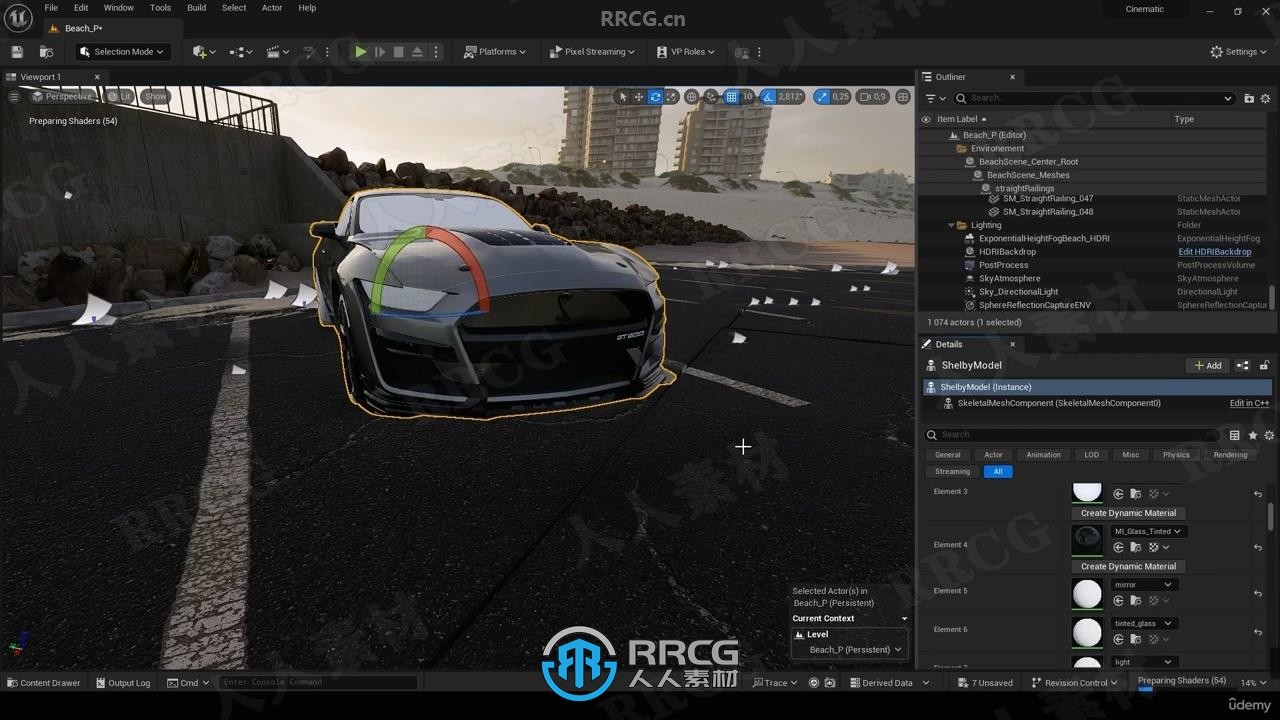The image size is (1280, 720).
Task: Open the Pixel Streaming dropdown
Action: tap(592, 52)
